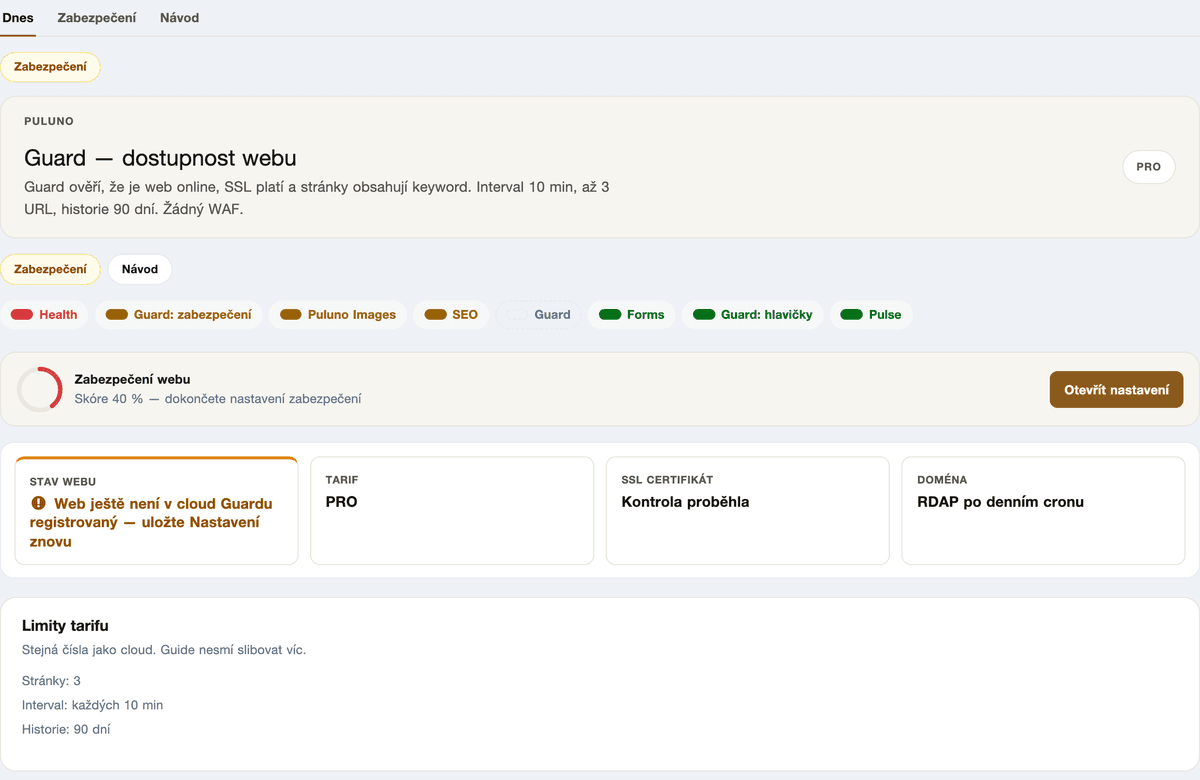Open the red Health status pill
This screenshot has height=780, width=1200.
click(x=44, y=315)
